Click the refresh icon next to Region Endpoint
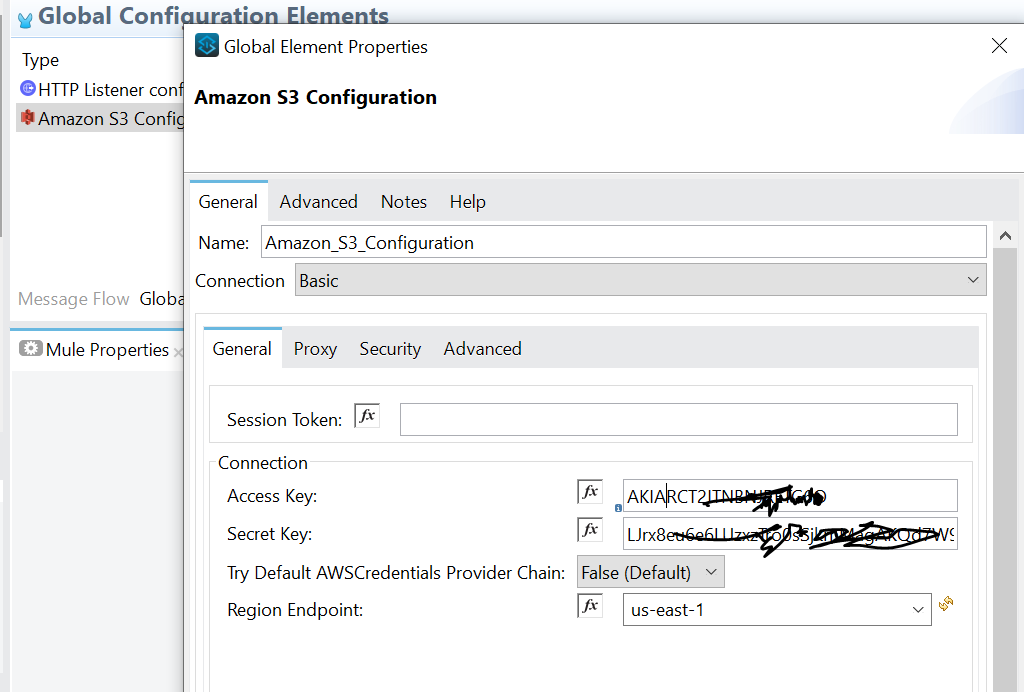Screen dimensions: 1024x692 [x=945, y=604]
